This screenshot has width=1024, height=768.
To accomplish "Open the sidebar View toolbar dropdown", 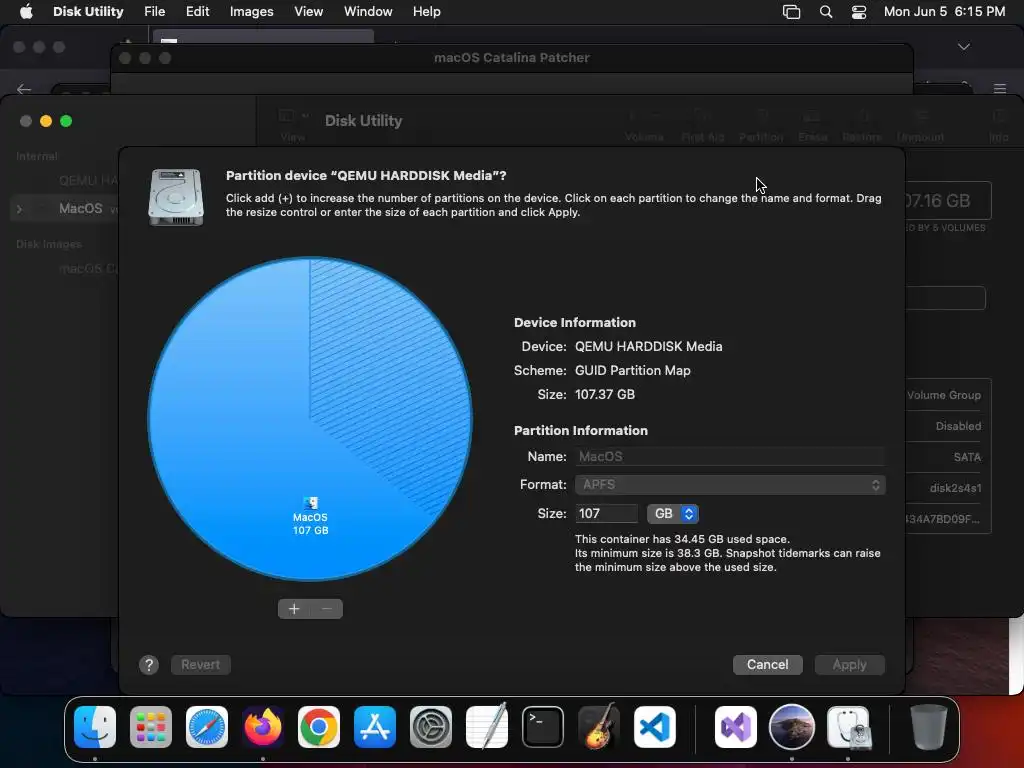I will [x=293, y=125].
